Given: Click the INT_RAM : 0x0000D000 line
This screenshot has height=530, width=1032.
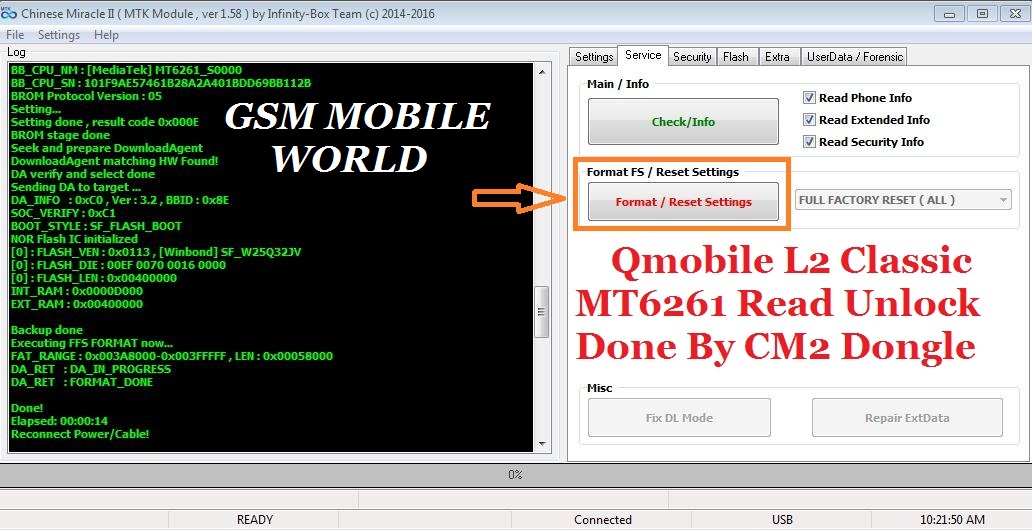Looking at the screenshot, I should 76,291.
